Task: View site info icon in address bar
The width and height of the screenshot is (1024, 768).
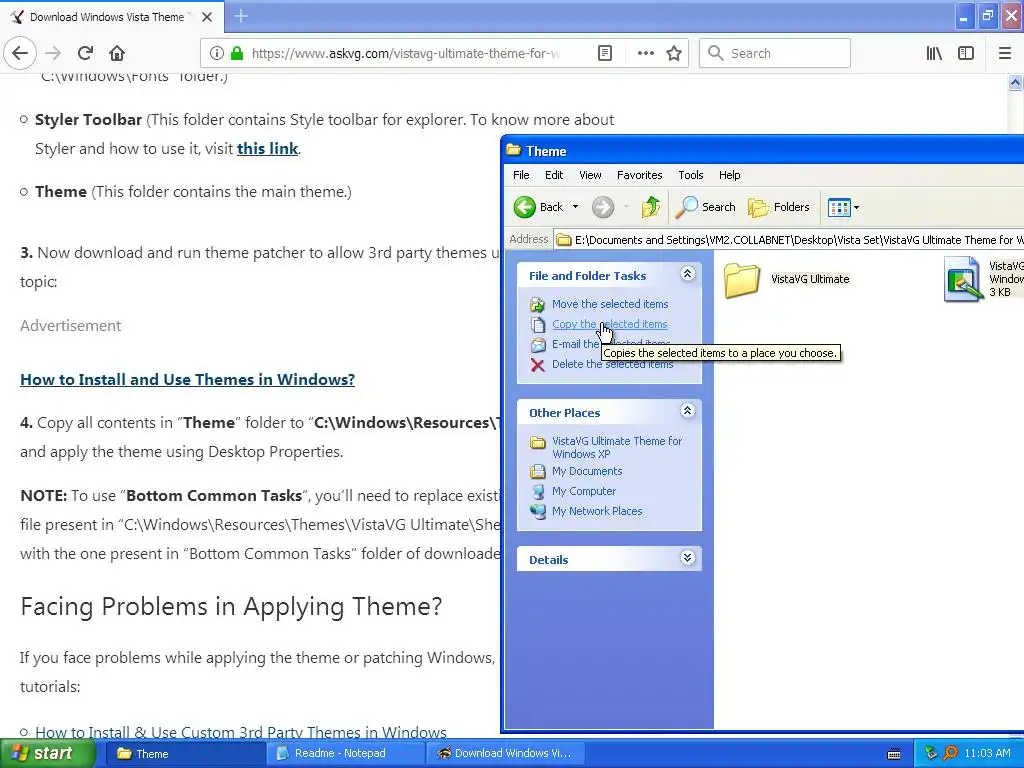Action: 217,54
